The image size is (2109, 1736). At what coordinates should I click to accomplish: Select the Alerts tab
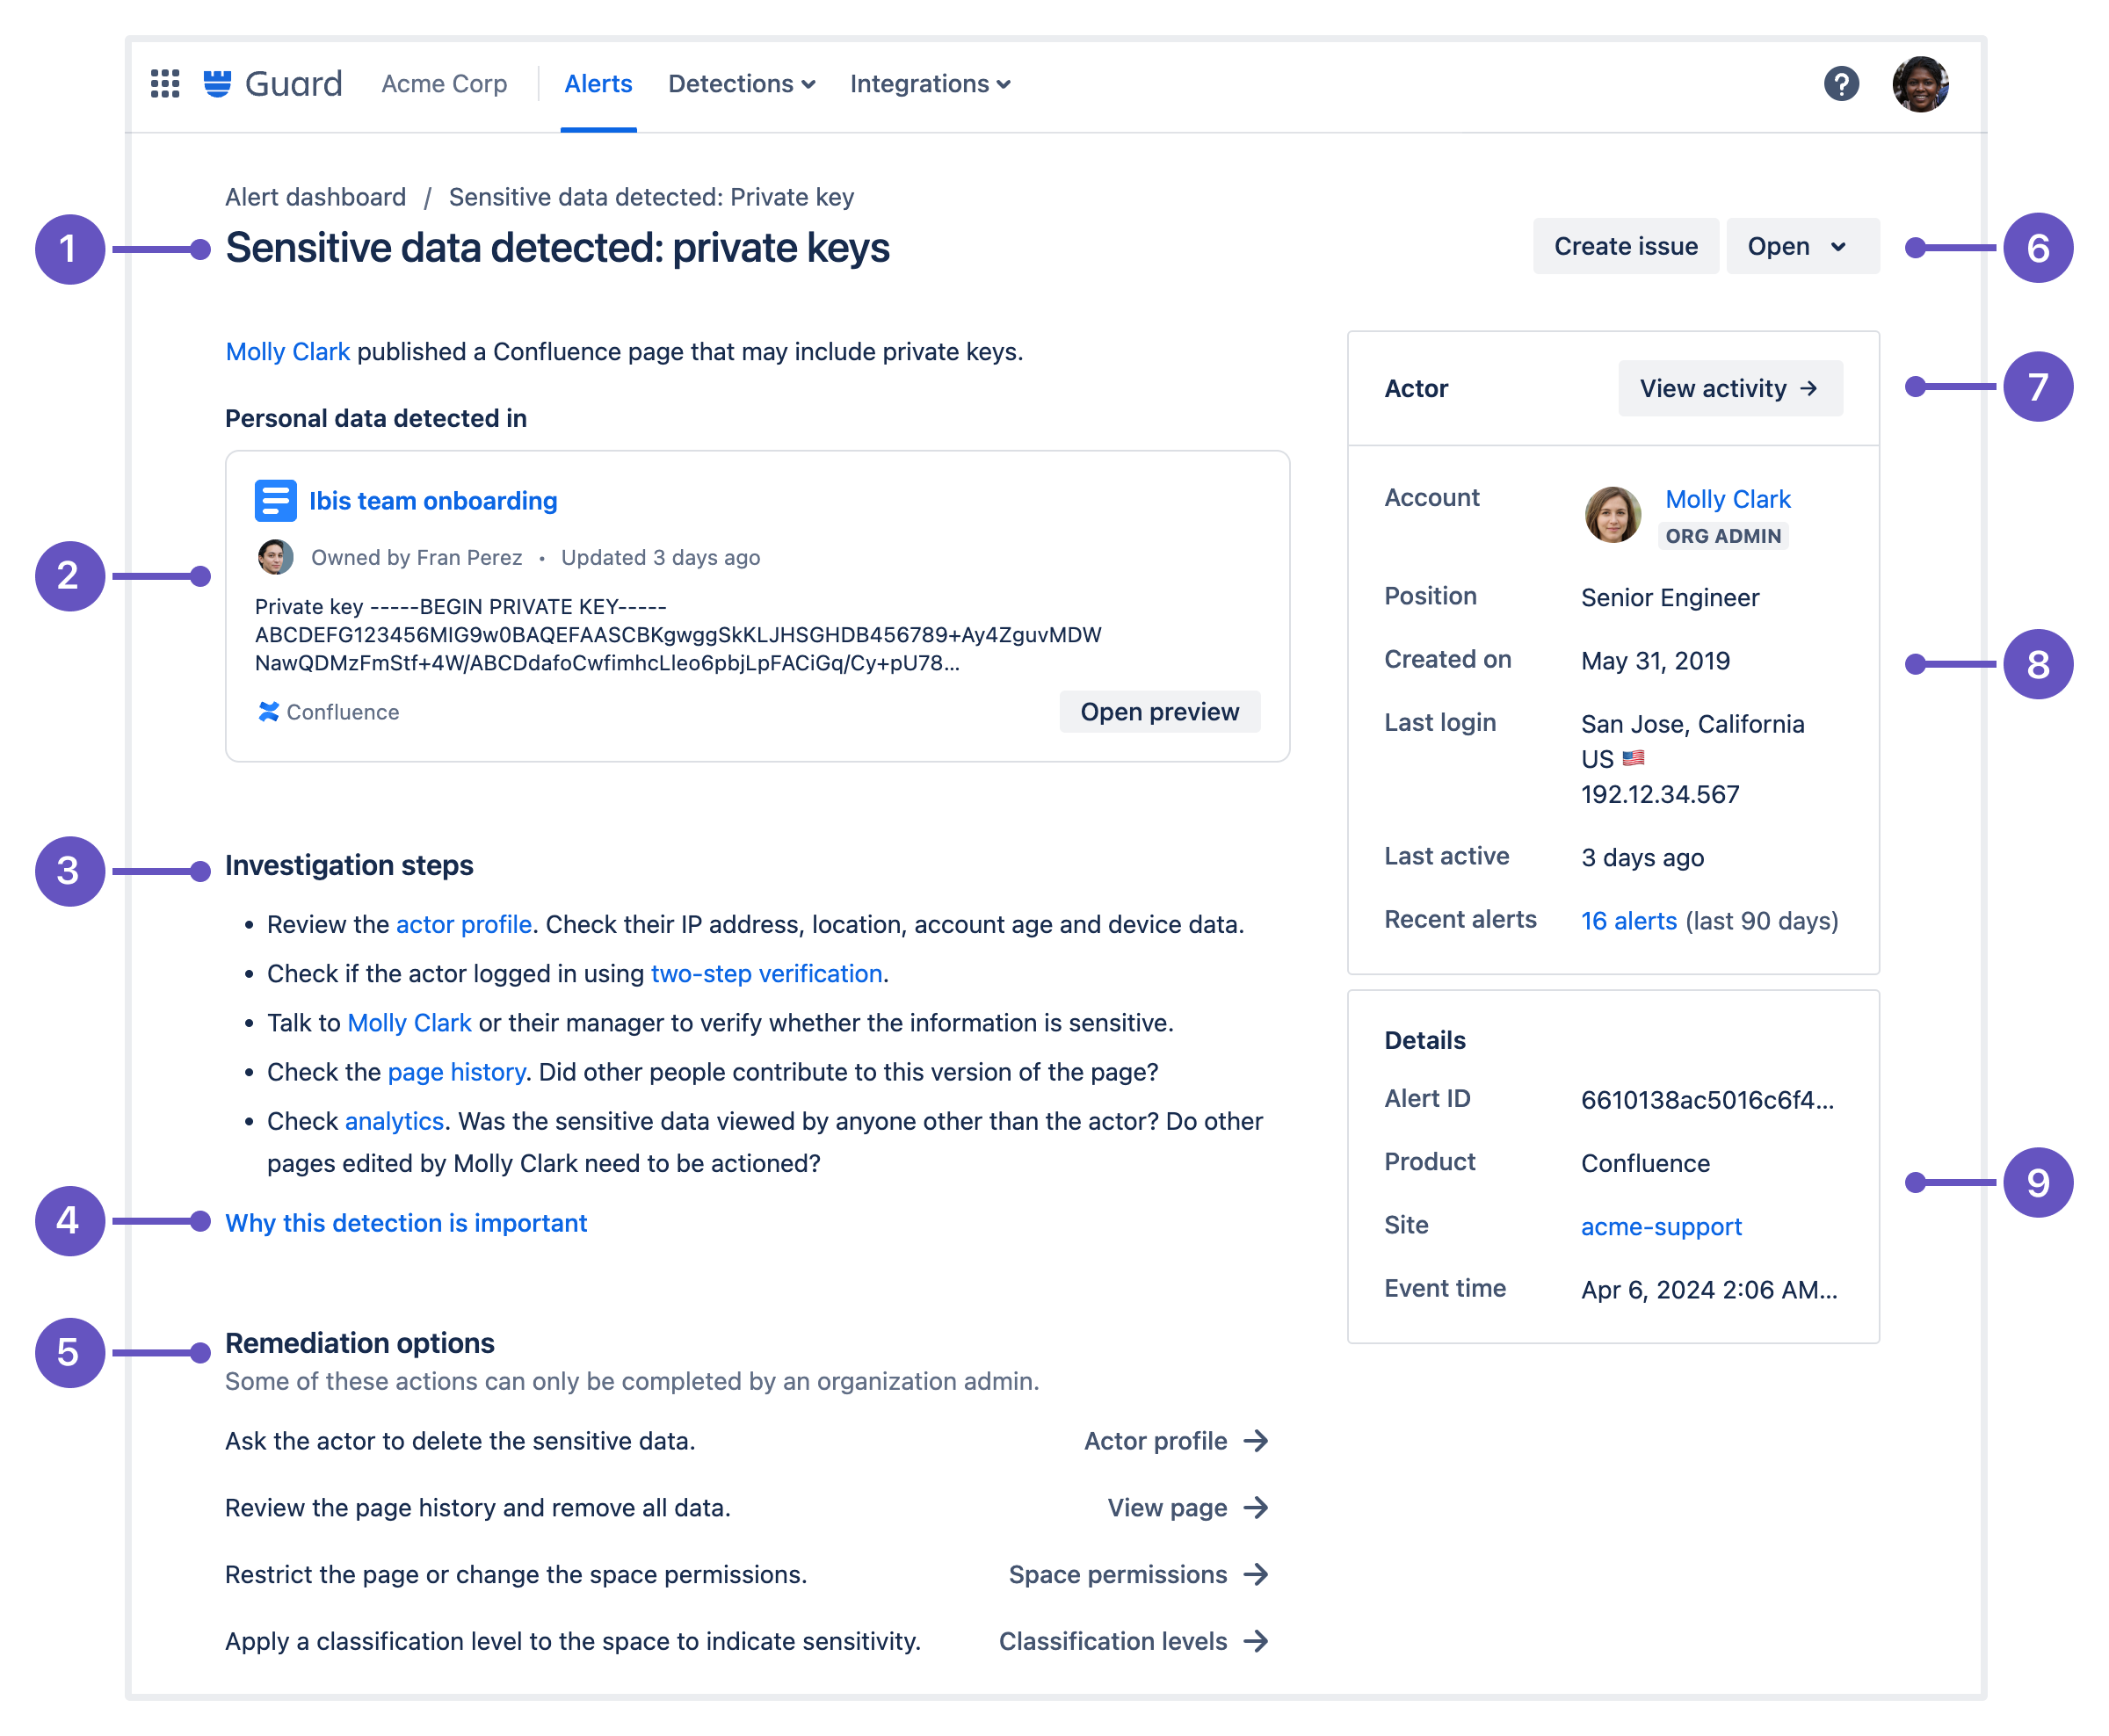point(598,83)
